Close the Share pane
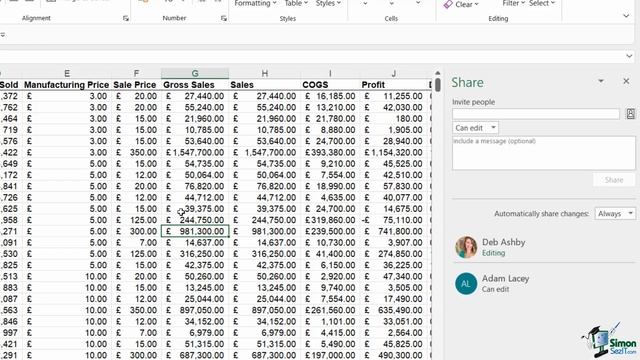This screenshot has height=360, width=640. click(626, 81)
